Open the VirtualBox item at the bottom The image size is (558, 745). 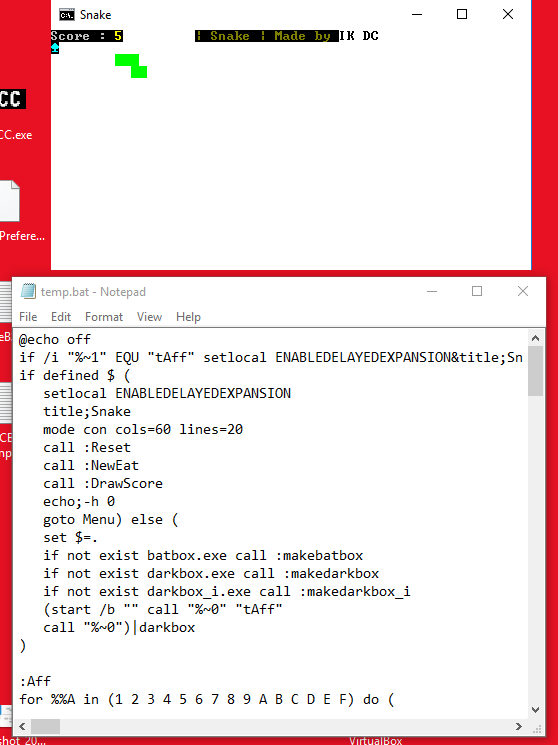tap(375, 740)
